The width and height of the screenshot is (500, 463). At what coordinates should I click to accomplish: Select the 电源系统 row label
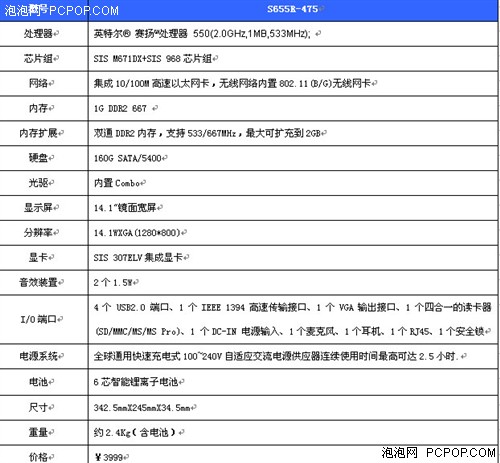(39, 356)
